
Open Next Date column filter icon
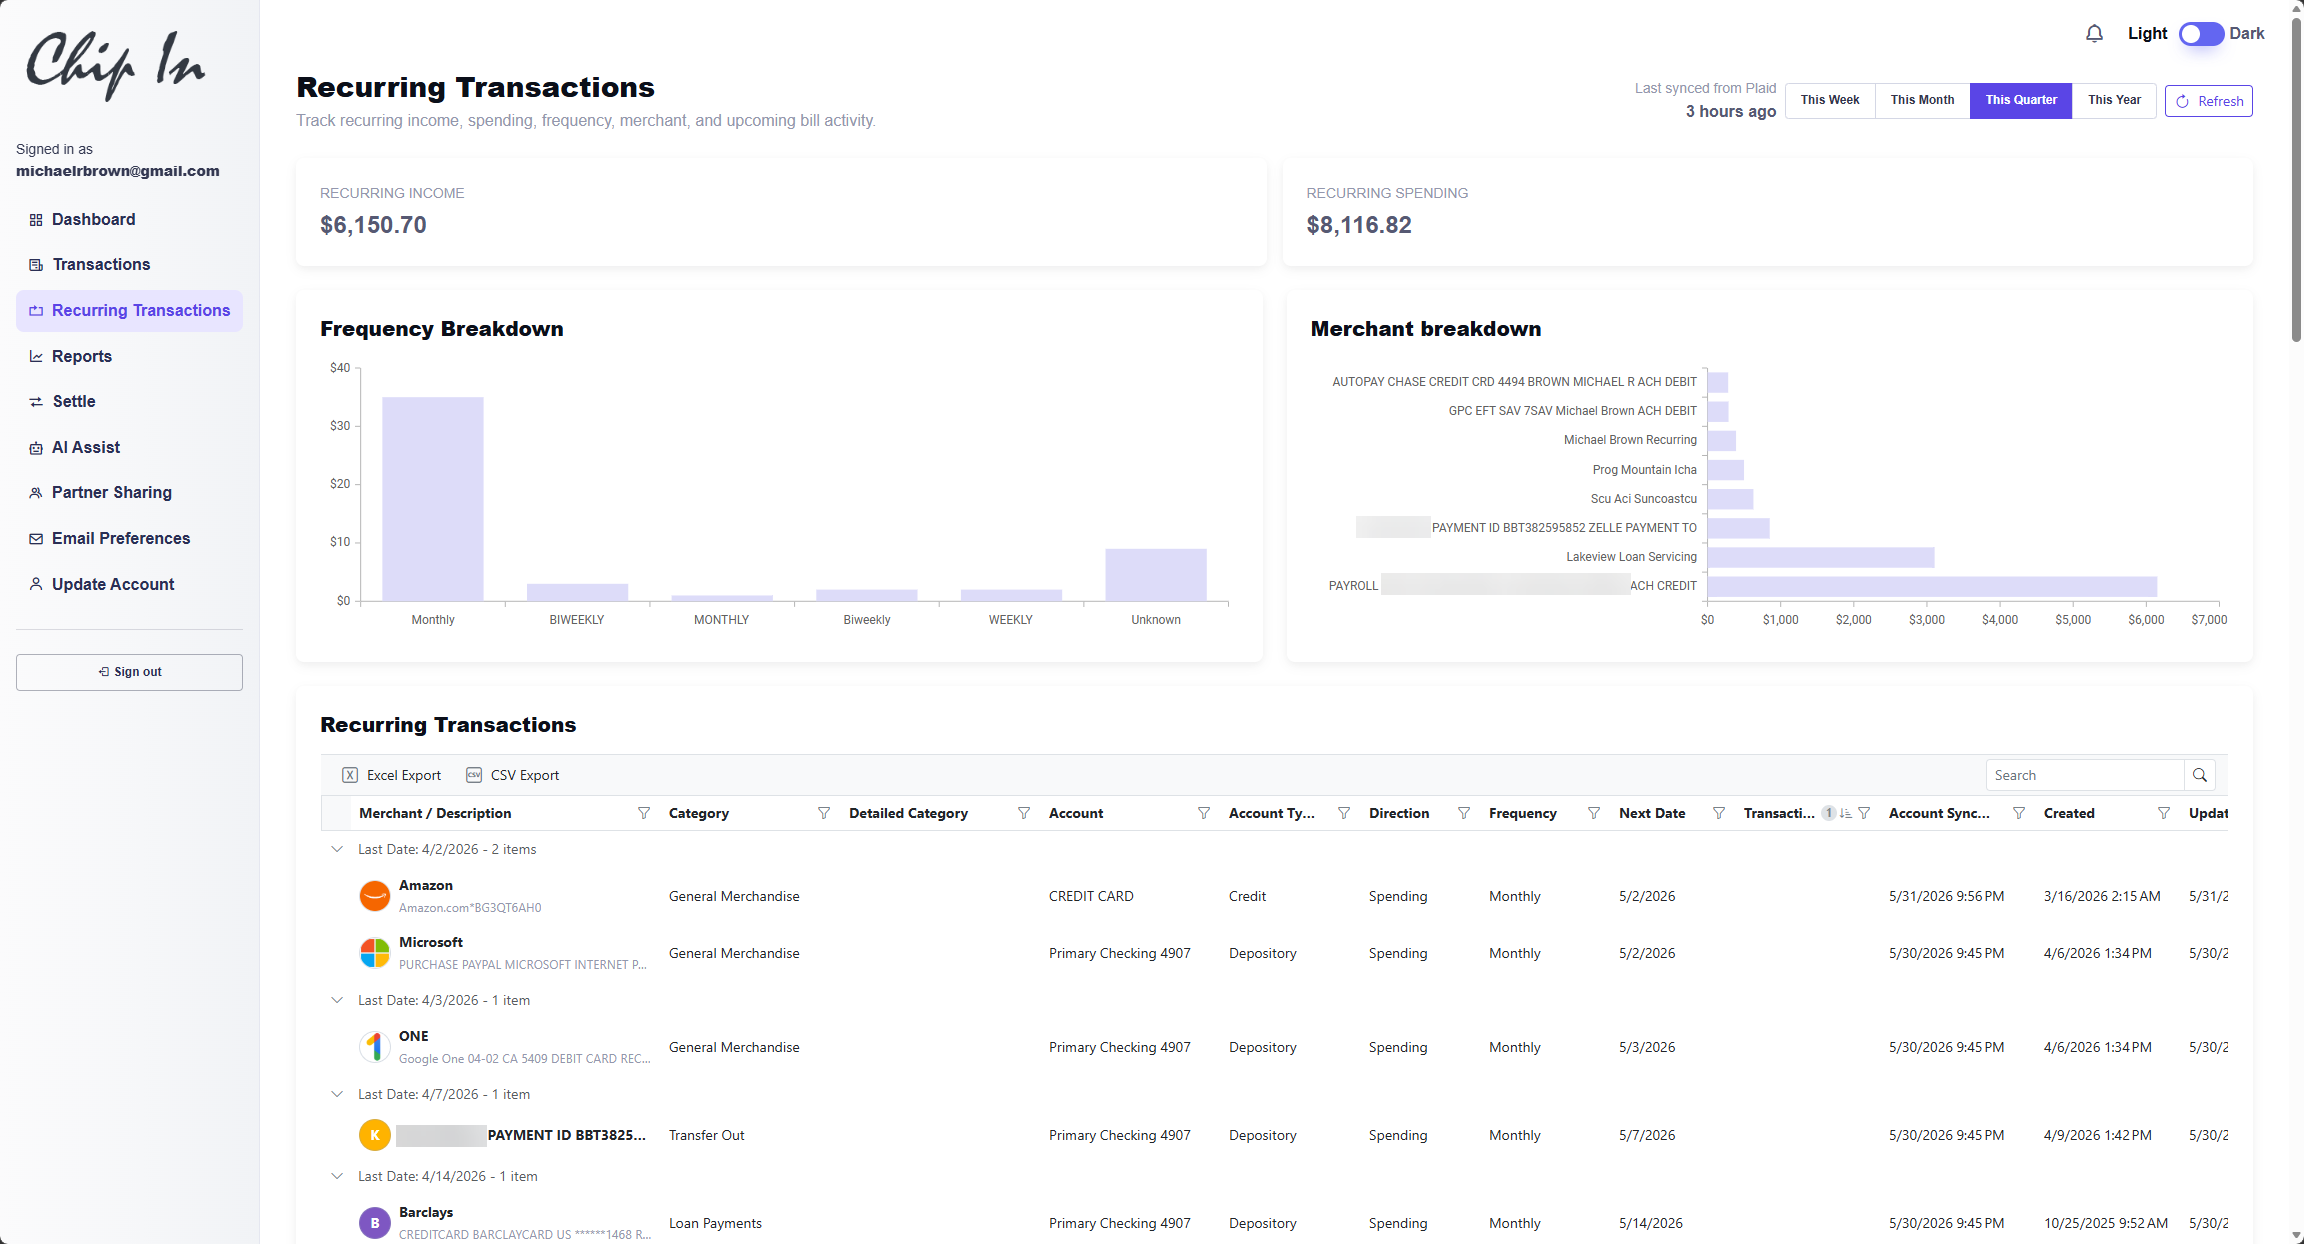(1719, 813)
